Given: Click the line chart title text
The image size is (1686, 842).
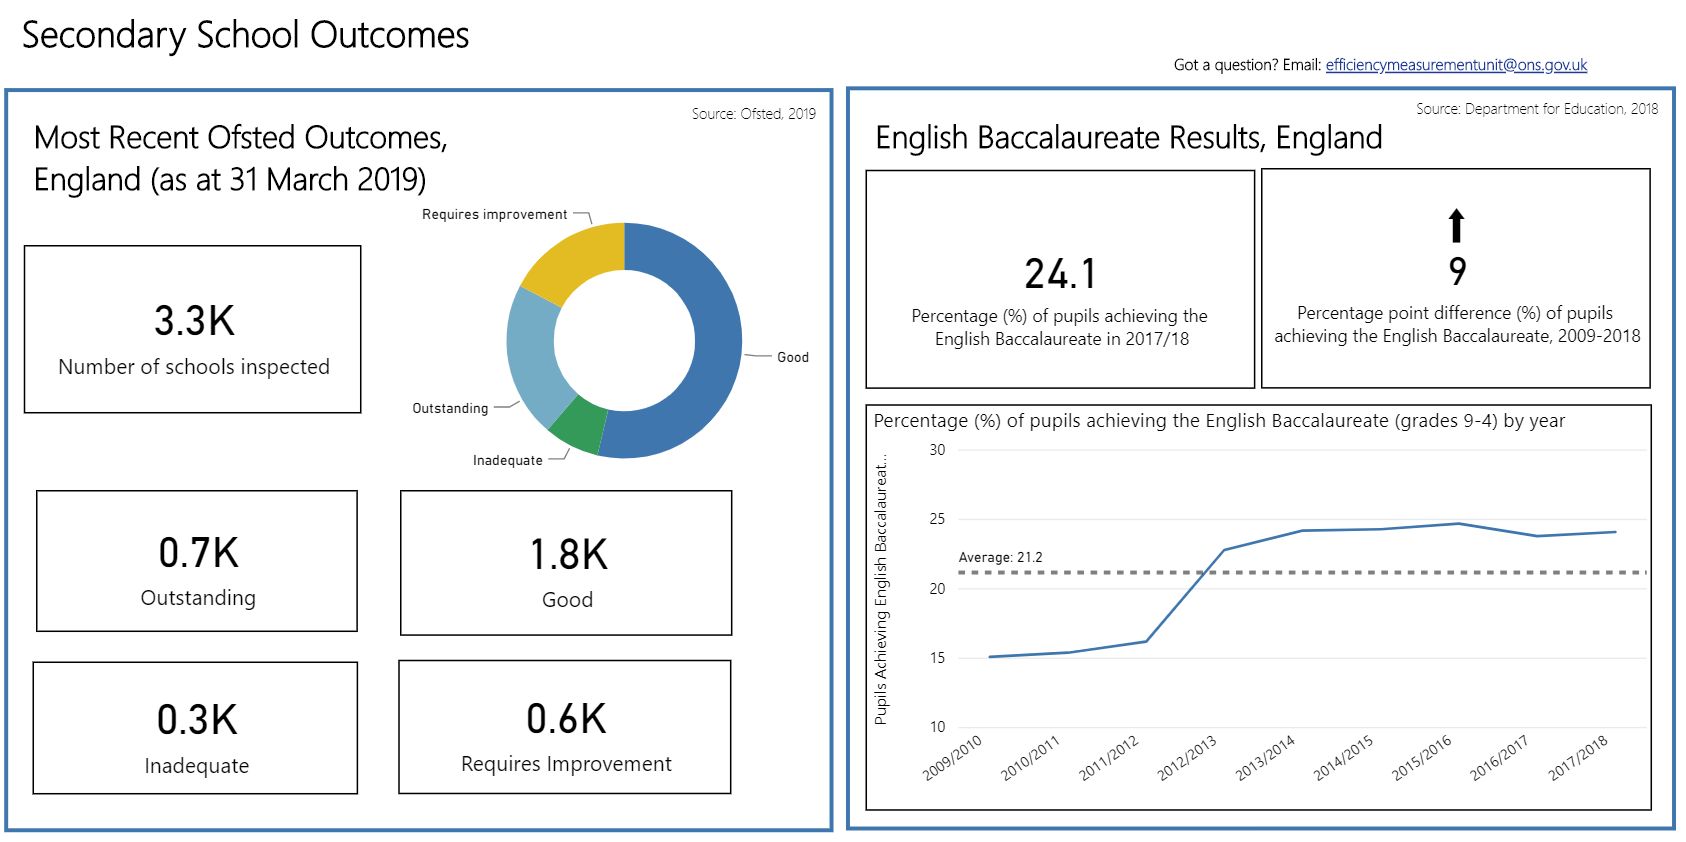Looking at the screenshot, I should pos(1219,421).
